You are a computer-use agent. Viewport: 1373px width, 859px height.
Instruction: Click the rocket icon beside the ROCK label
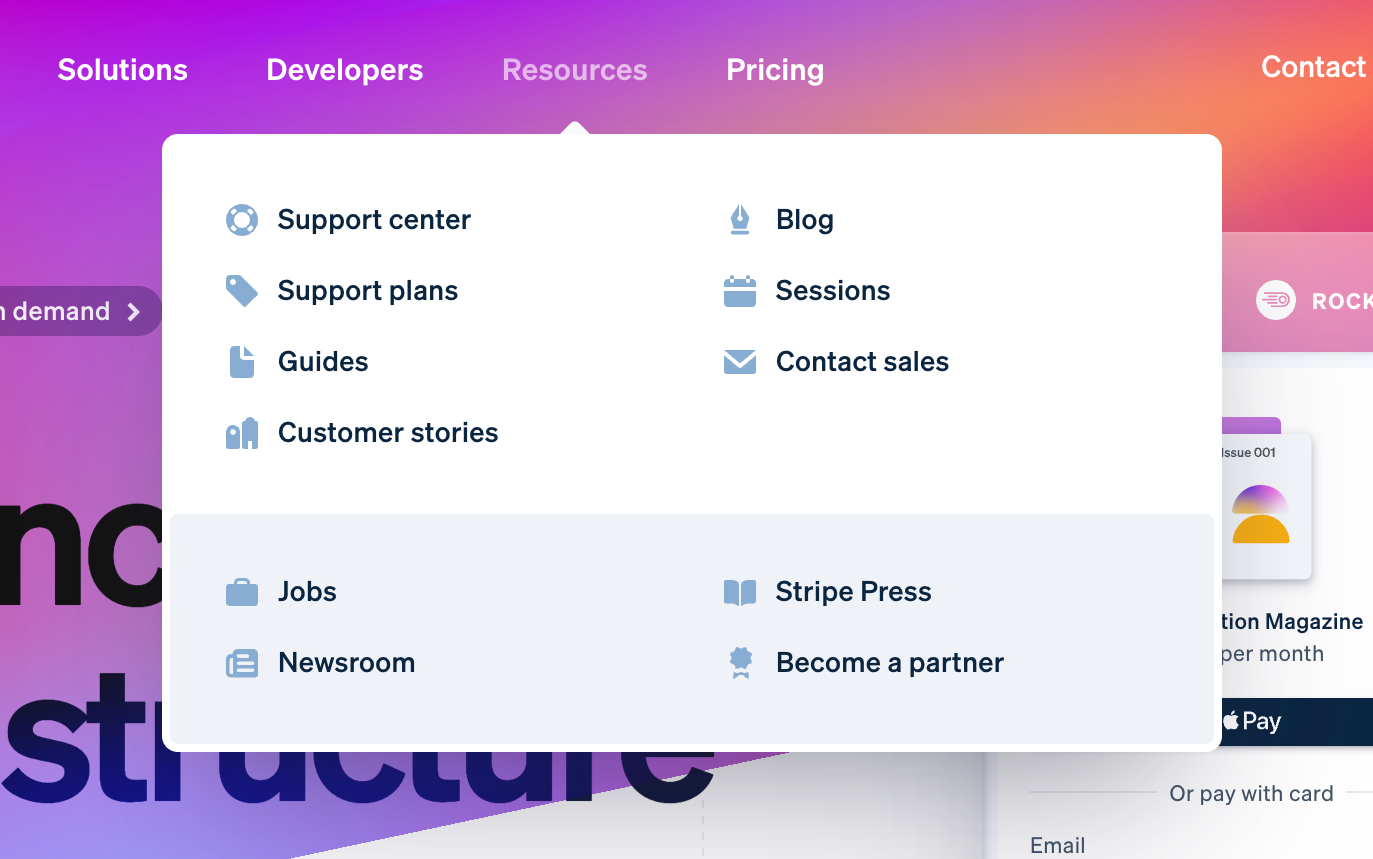click(x=1275, y=300)
